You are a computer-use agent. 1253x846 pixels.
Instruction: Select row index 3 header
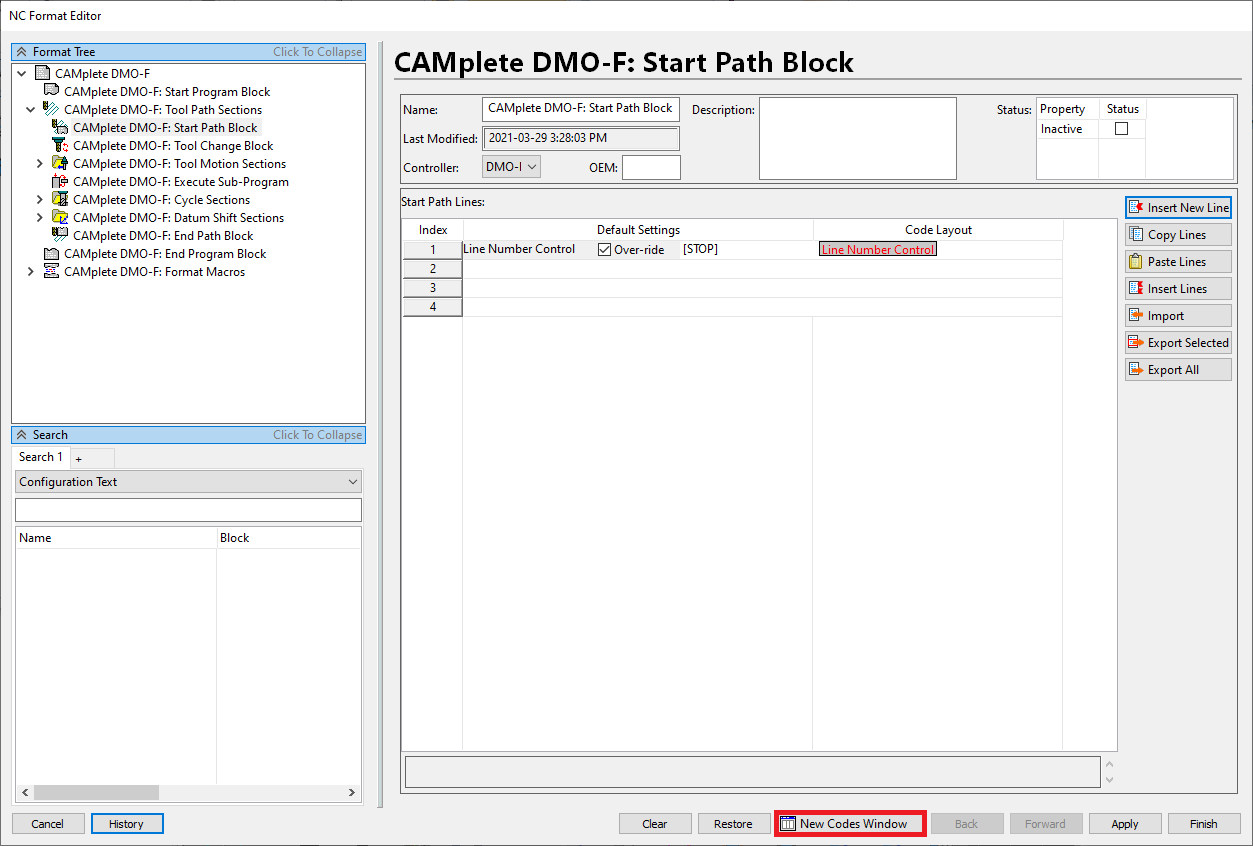tap(433, 288)
